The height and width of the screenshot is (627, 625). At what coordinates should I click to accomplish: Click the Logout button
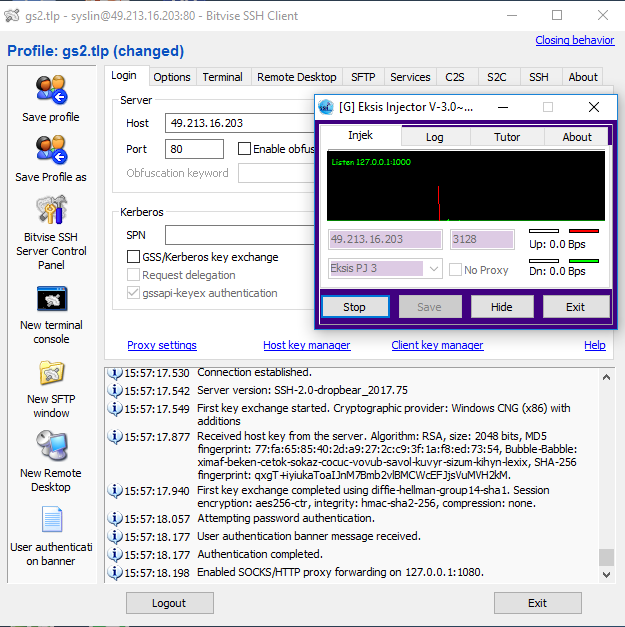coord(170,603)
